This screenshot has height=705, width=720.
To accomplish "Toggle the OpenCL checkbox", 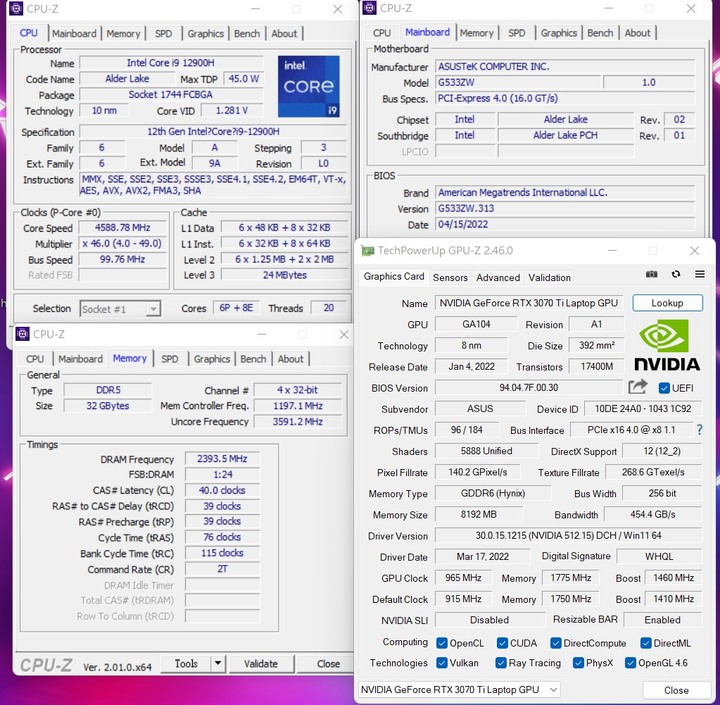I will pos(442,643).
